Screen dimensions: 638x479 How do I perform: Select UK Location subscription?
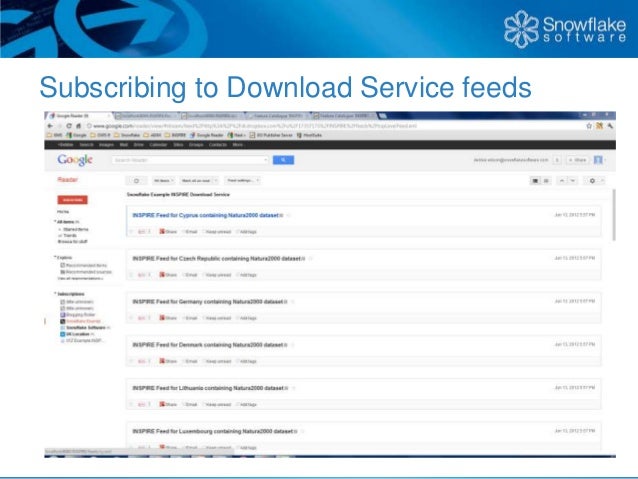tap(78, 334)
